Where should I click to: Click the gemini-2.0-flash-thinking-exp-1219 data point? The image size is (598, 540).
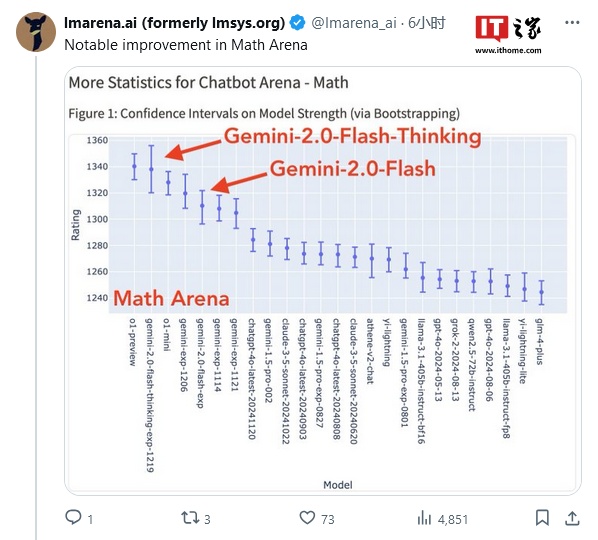(x=151, y=169)
